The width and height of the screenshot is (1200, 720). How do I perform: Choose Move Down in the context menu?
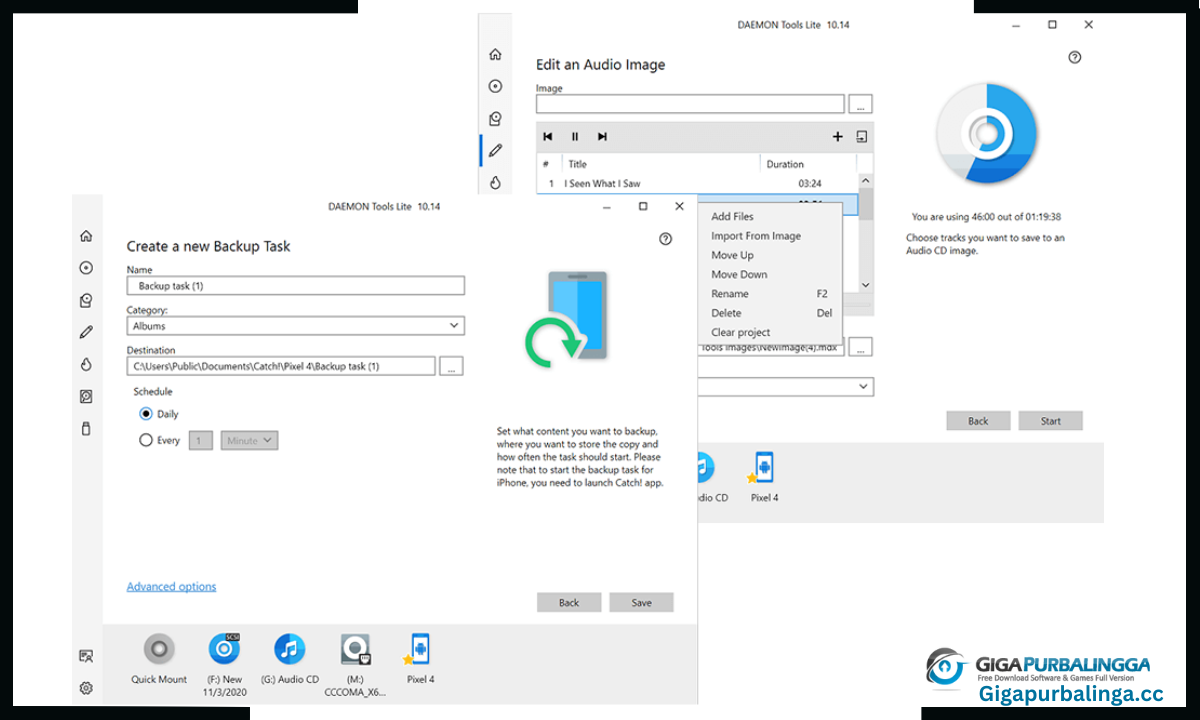tap(739, 274)
